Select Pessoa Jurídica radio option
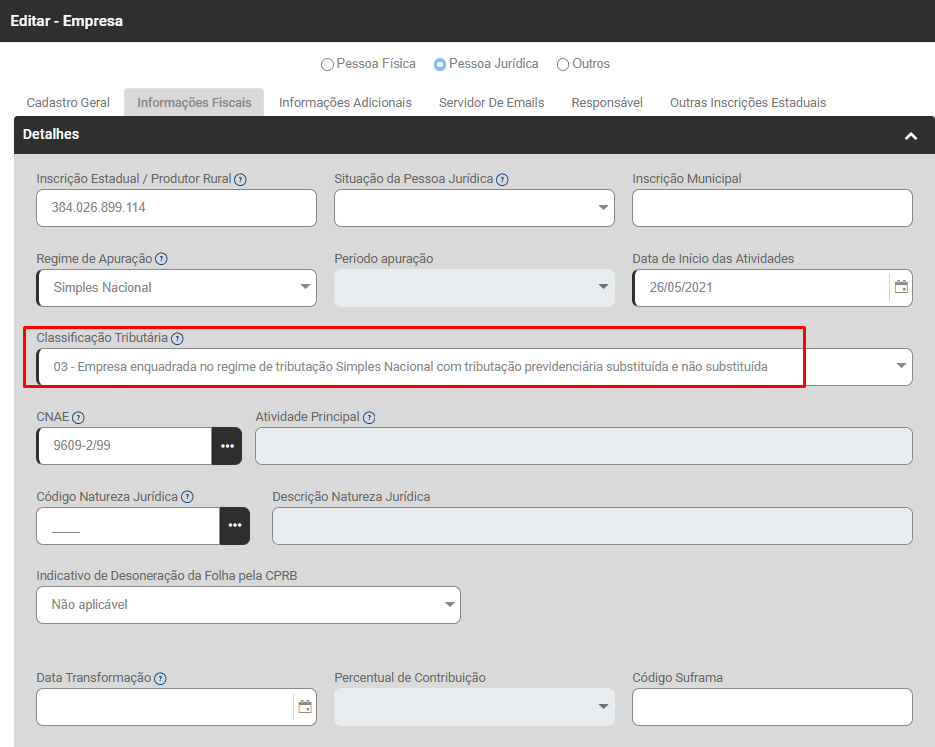The height and width of the screenshot is (747, 935). pos(440,65)
